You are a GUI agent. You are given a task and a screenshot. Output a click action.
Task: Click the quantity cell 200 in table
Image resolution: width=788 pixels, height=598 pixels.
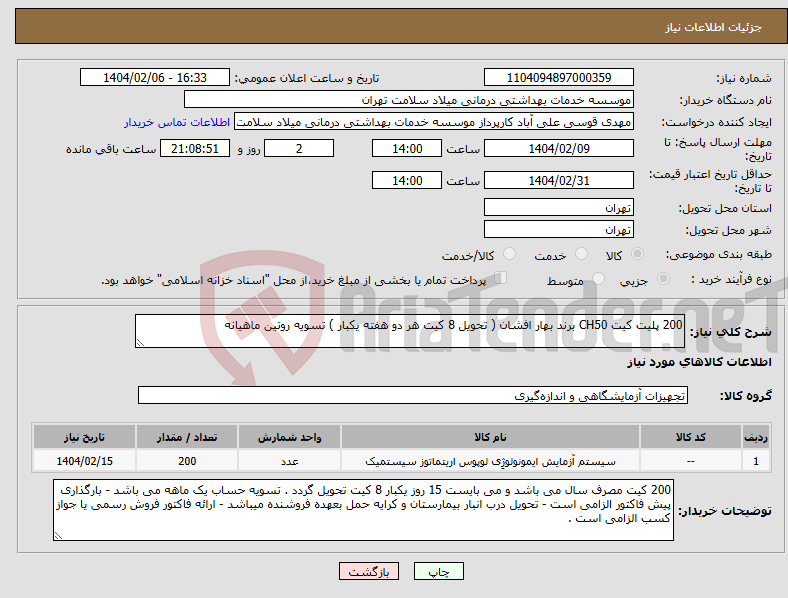pyautogui.click(x=187, y=461)
